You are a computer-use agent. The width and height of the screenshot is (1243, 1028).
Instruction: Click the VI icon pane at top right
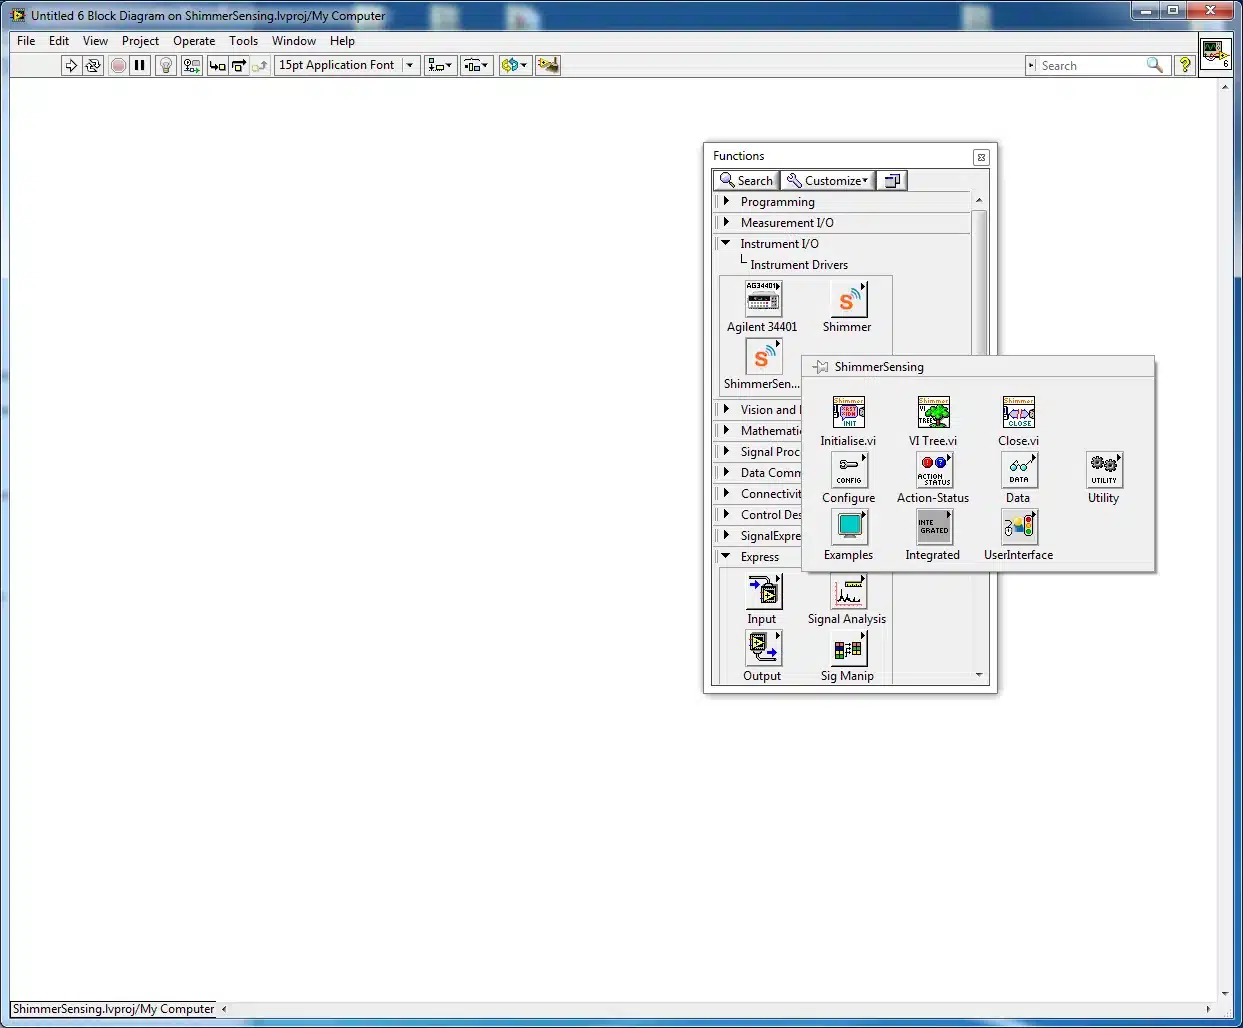point(1215,54)
